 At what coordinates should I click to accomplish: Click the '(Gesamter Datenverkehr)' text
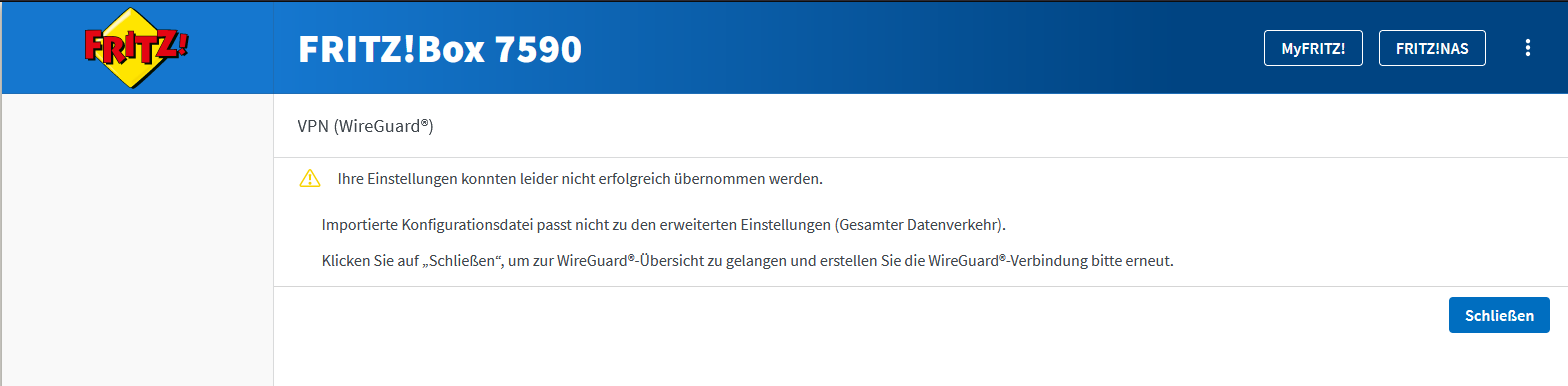point(917,224)
